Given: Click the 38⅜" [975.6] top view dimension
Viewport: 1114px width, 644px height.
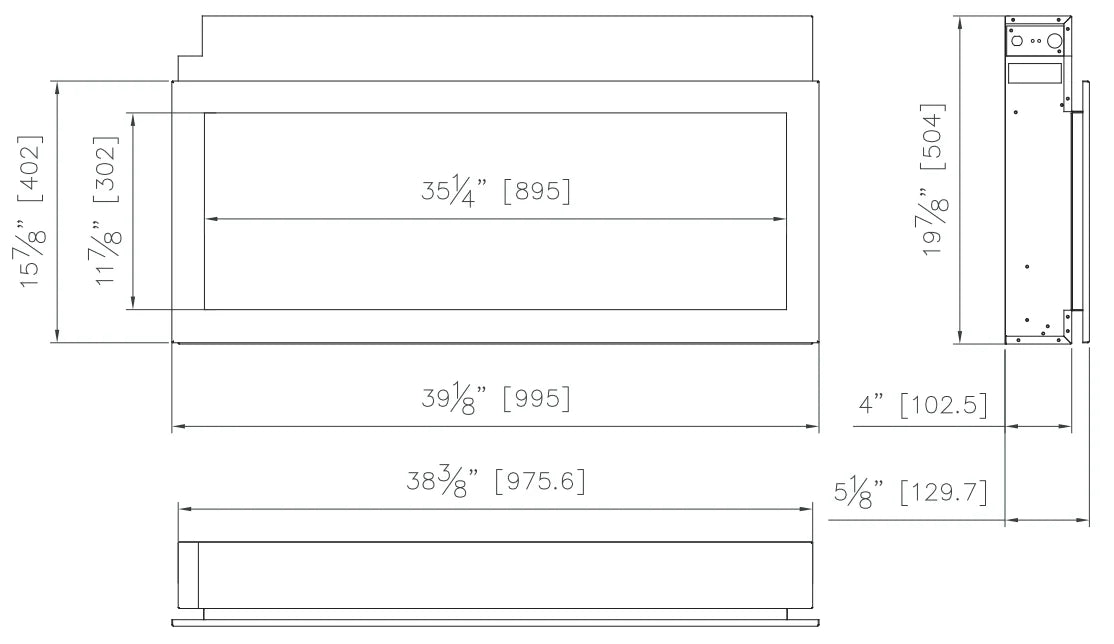Looking at the screenshot, I should (x=495, y=481).
